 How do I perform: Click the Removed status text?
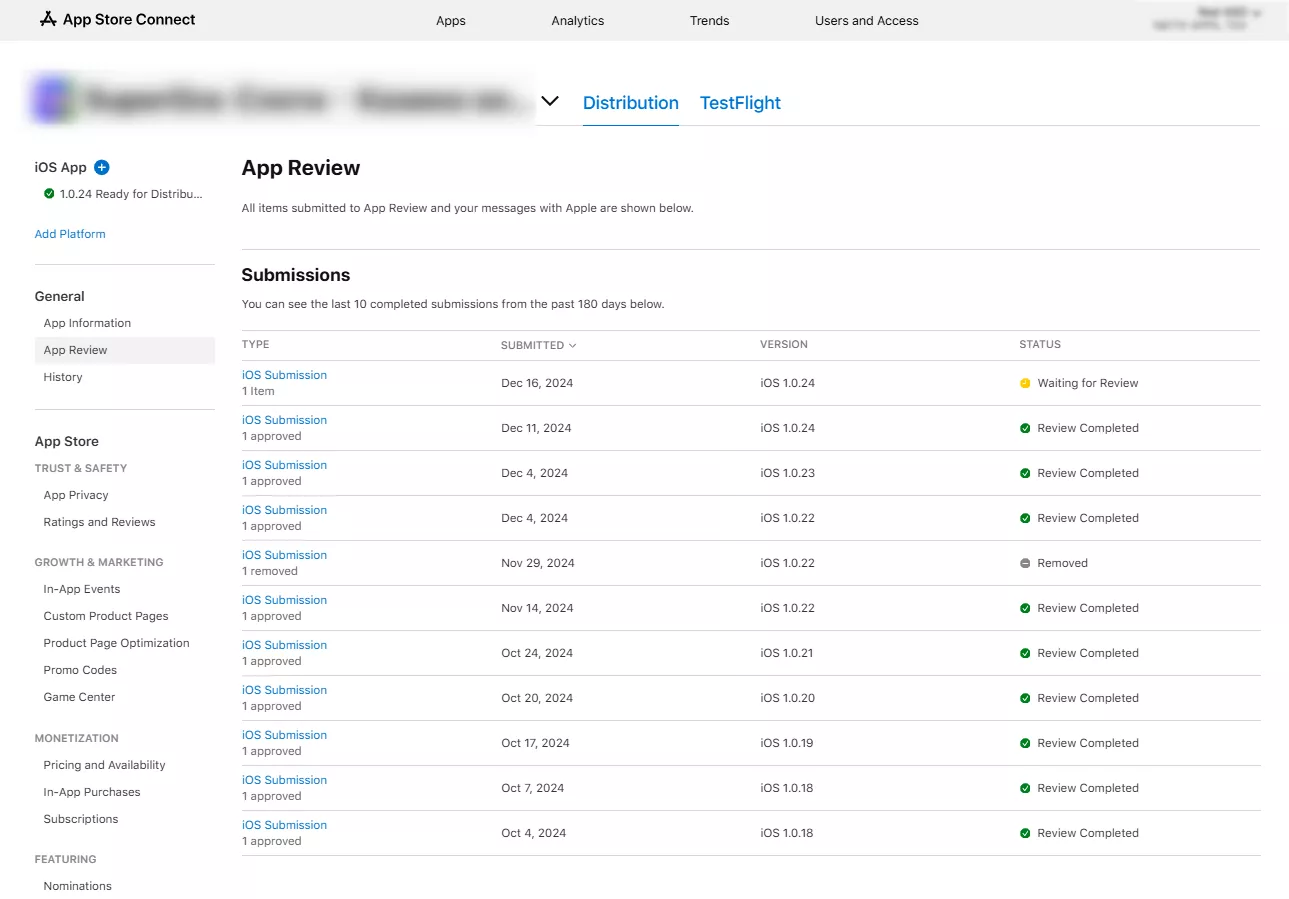pos(1062,563)
